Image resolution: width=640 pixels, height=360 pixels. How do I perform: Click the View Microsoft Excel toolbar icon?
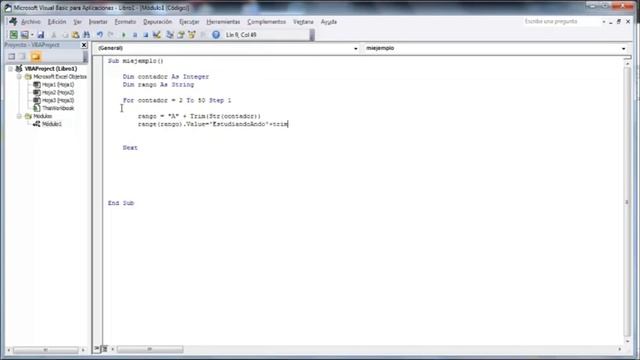[x=14, y=35]
